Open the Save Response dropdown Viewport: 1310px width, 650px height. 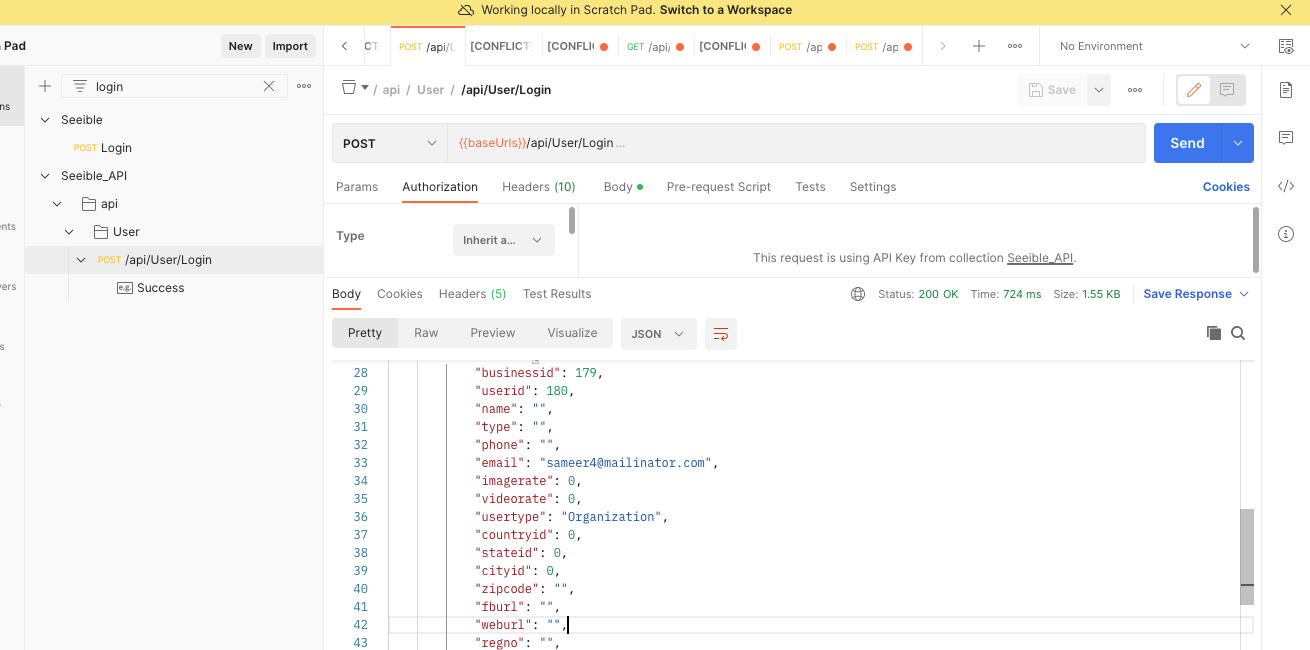tap(1197, 294)
